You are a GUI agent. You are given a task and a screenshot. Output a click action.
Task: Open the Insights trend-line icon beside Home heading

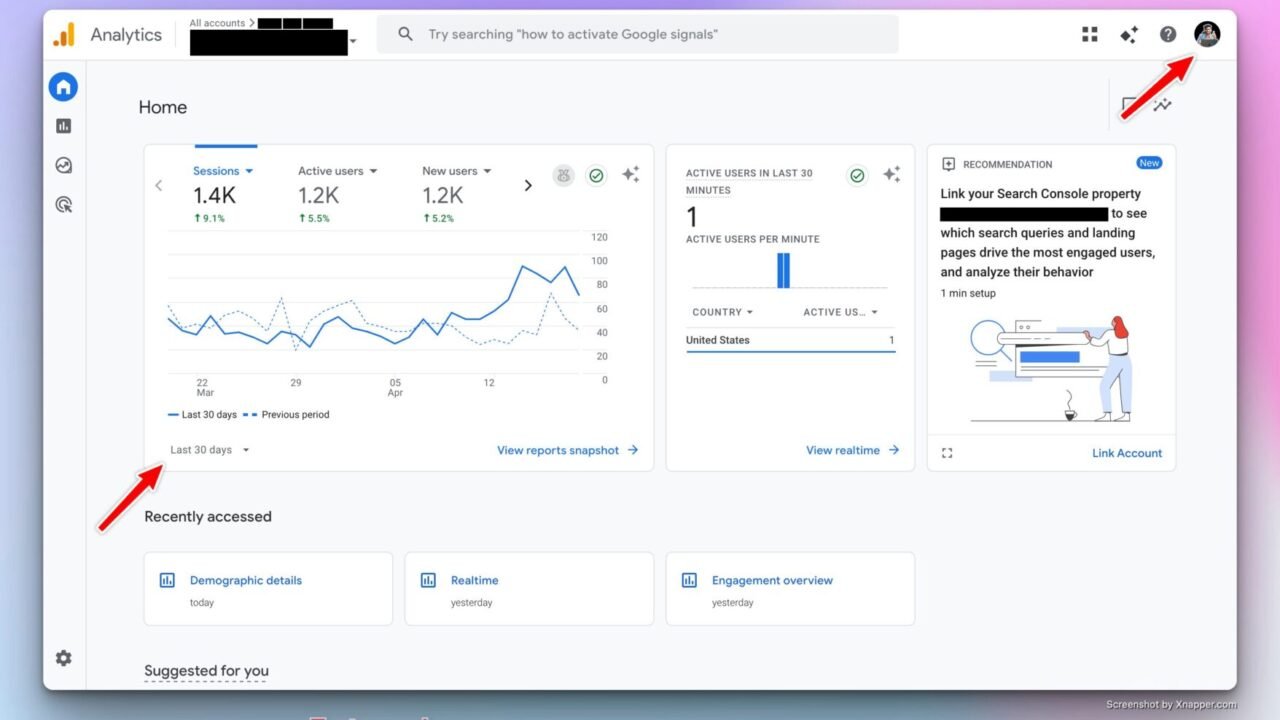[1162, 105]
